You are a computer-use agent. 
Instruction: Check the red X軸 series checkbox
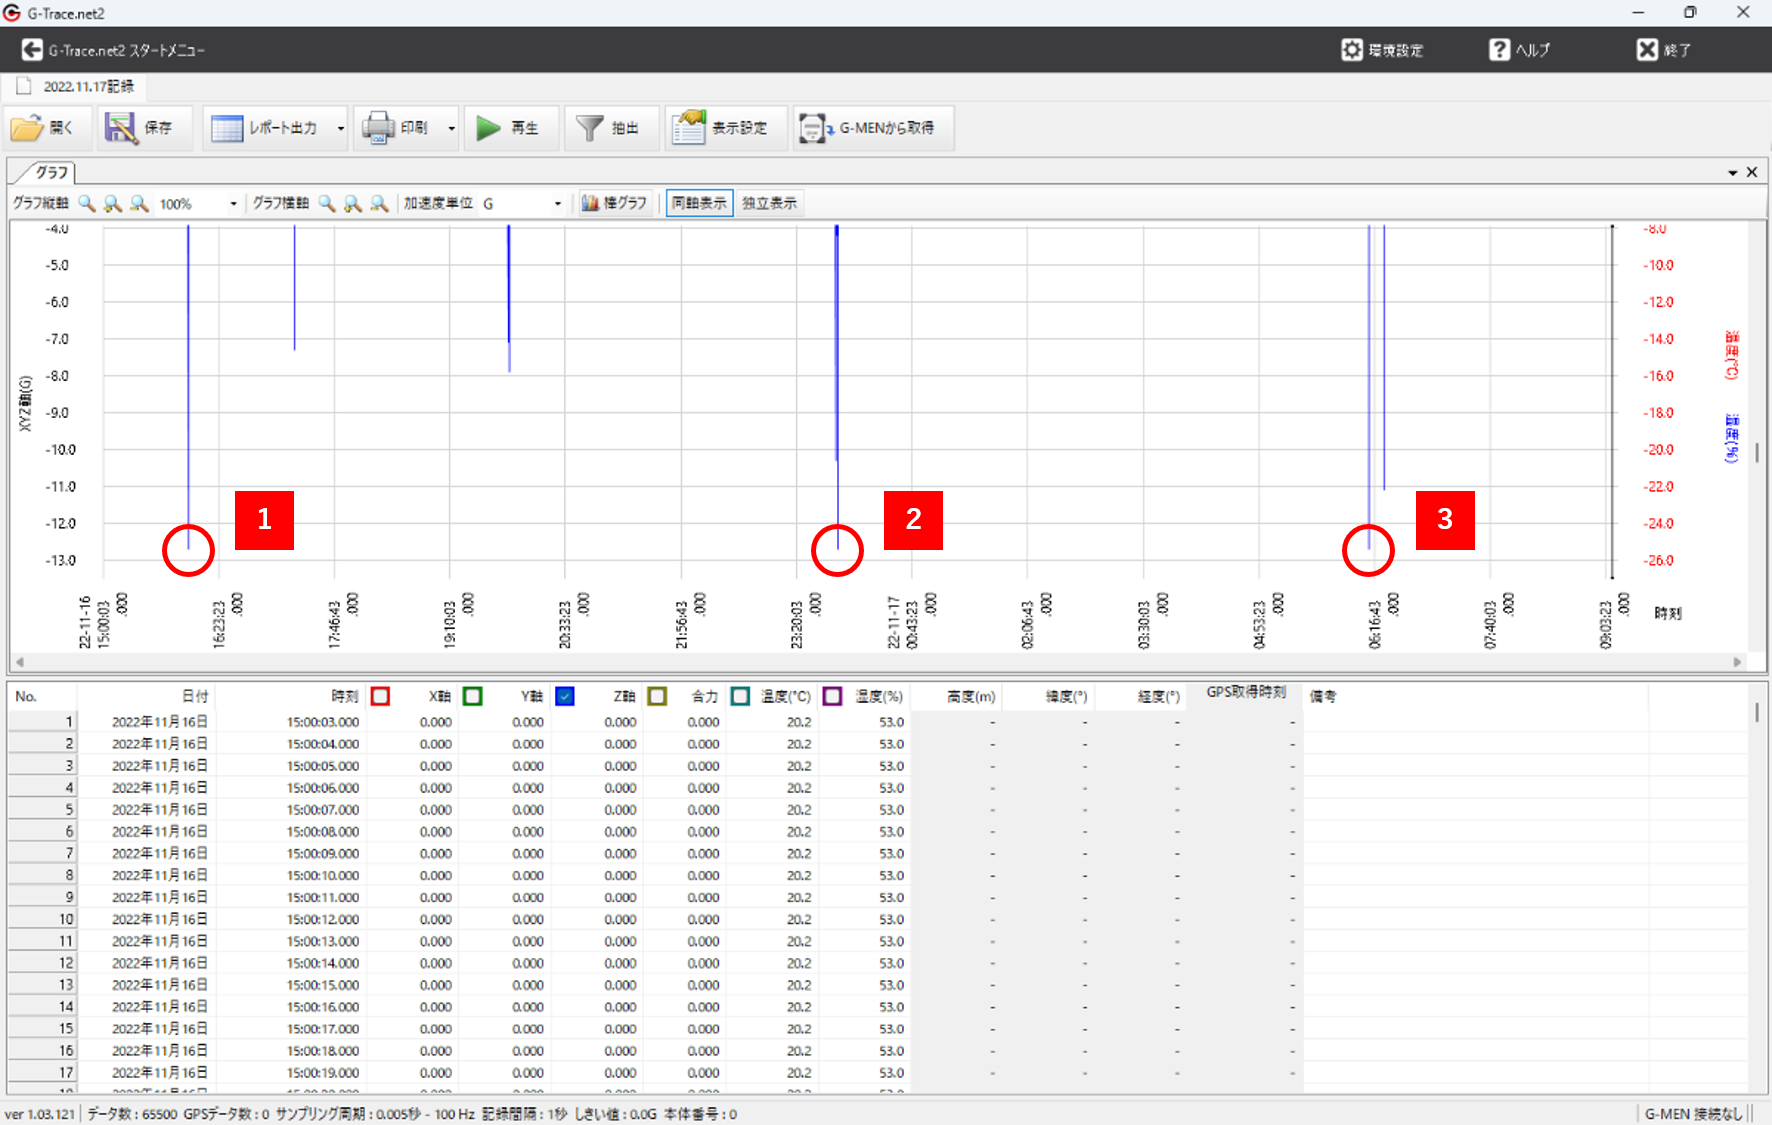coord(380,696)
